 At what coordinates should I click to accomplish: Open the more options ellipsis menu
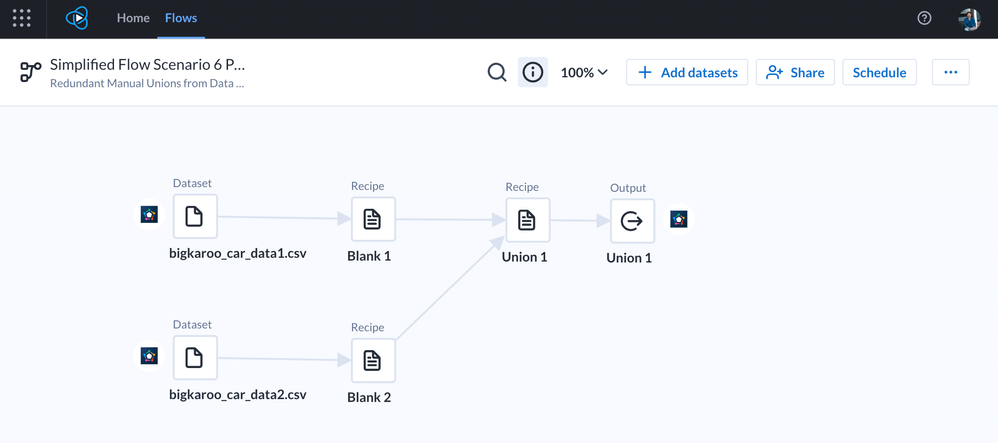(x=950, y=72)
